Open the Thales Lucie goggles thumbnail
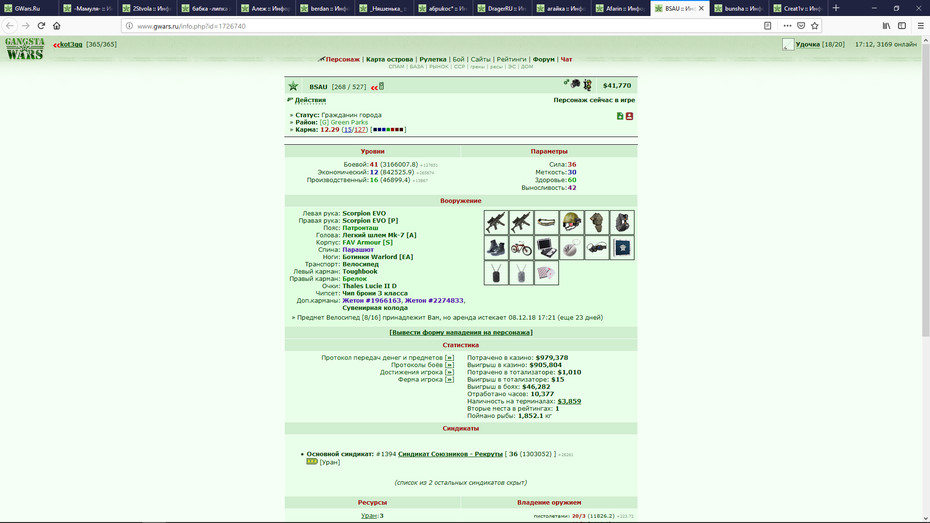 [x=597, y=248]
